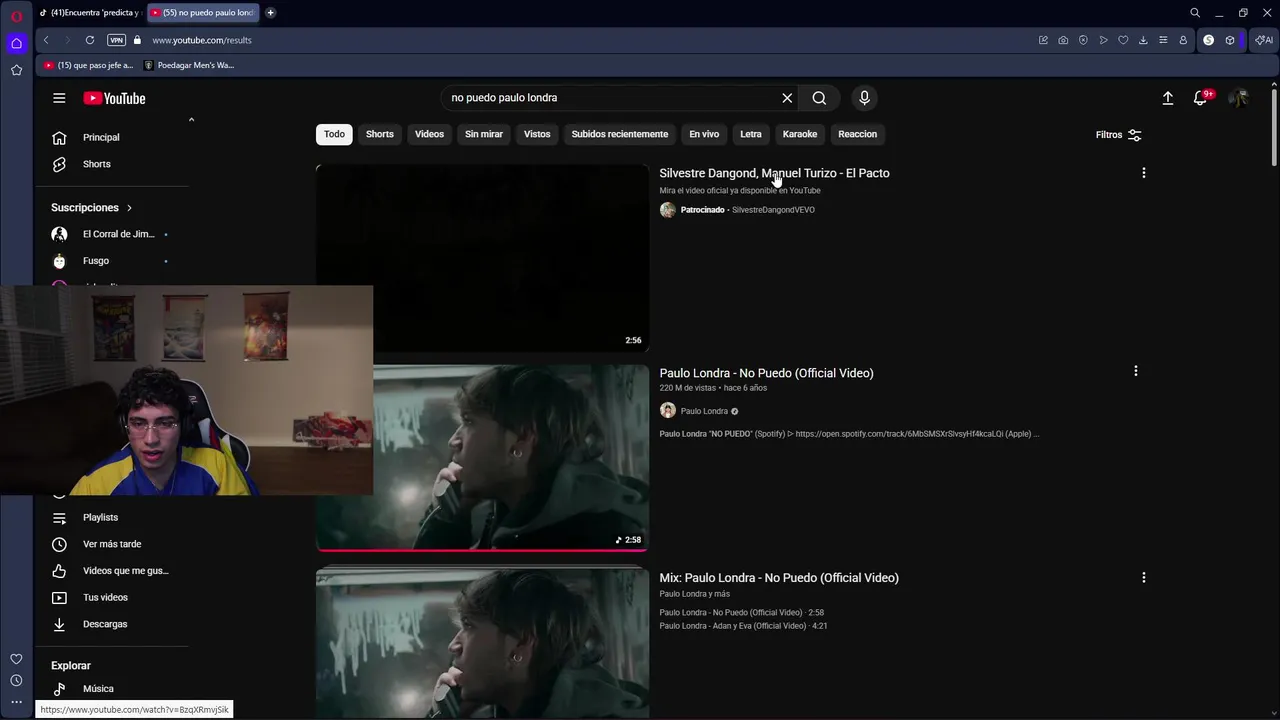Select the Reaccion filter chip
The height and width of the screenshot is (720, 1280).
(x=857, y=134)
